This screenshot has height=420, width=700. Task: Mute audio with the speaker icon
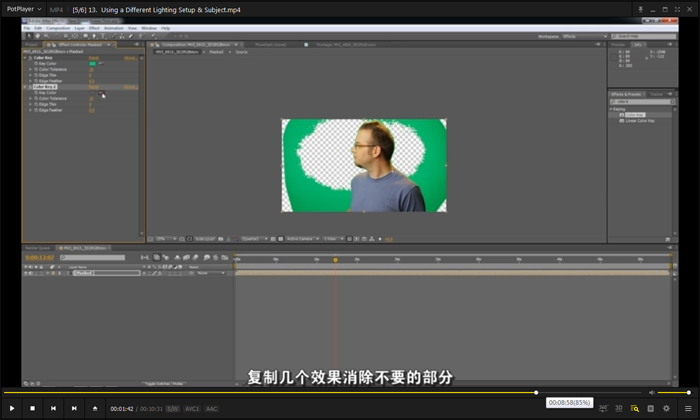tap(650, 393)
